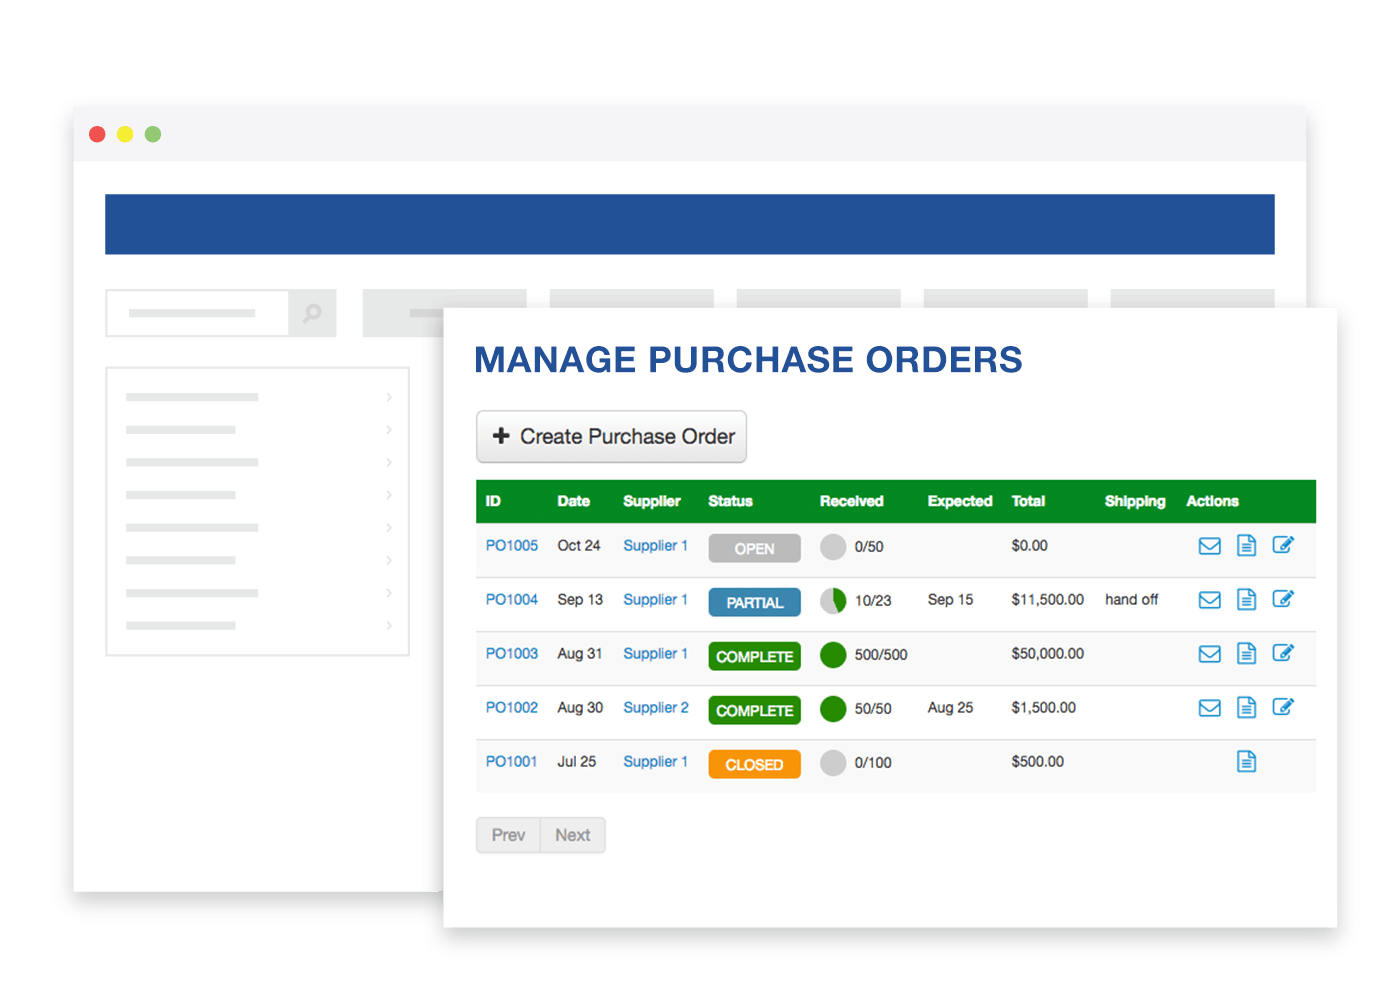
Task: Open purchase order PO1003 link
Action: tap(511, 653)
